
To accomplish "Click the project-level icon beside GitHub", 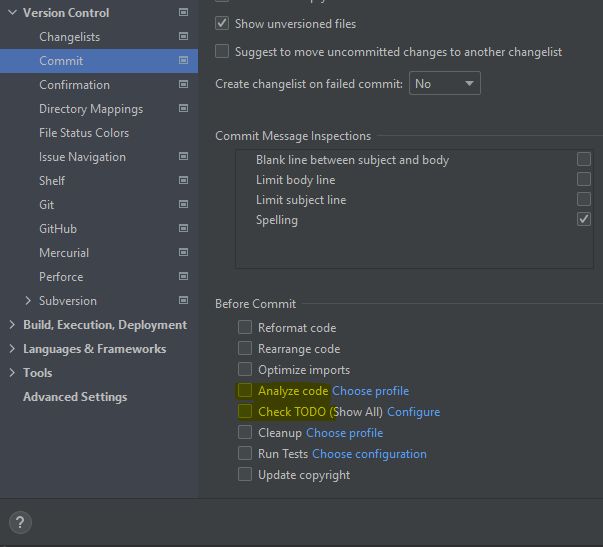I will [x=183, y=228].
